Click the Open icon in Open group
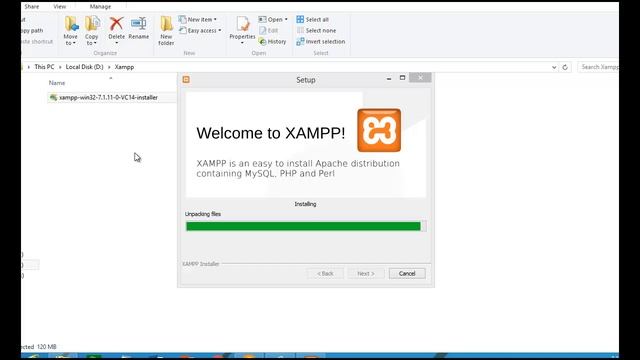Image resolution: width=640 pixels, height=360 pixels. coord(262,19)
